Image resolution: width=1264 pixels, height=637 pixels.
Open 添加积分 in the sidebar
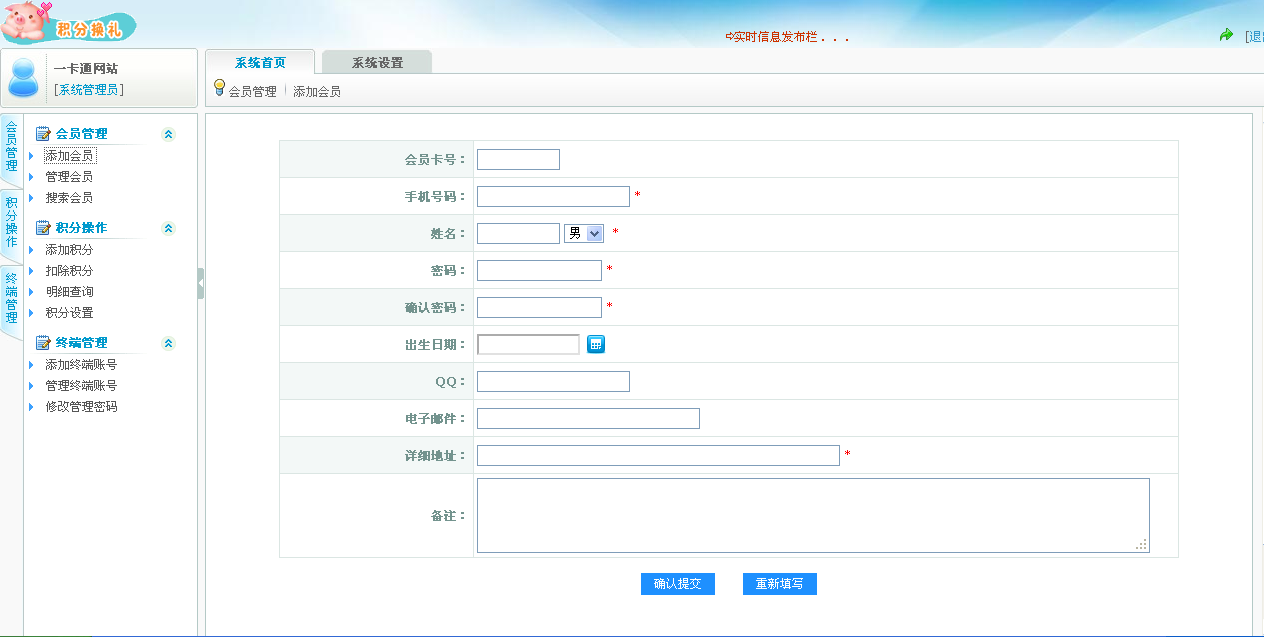coord(69,250)
